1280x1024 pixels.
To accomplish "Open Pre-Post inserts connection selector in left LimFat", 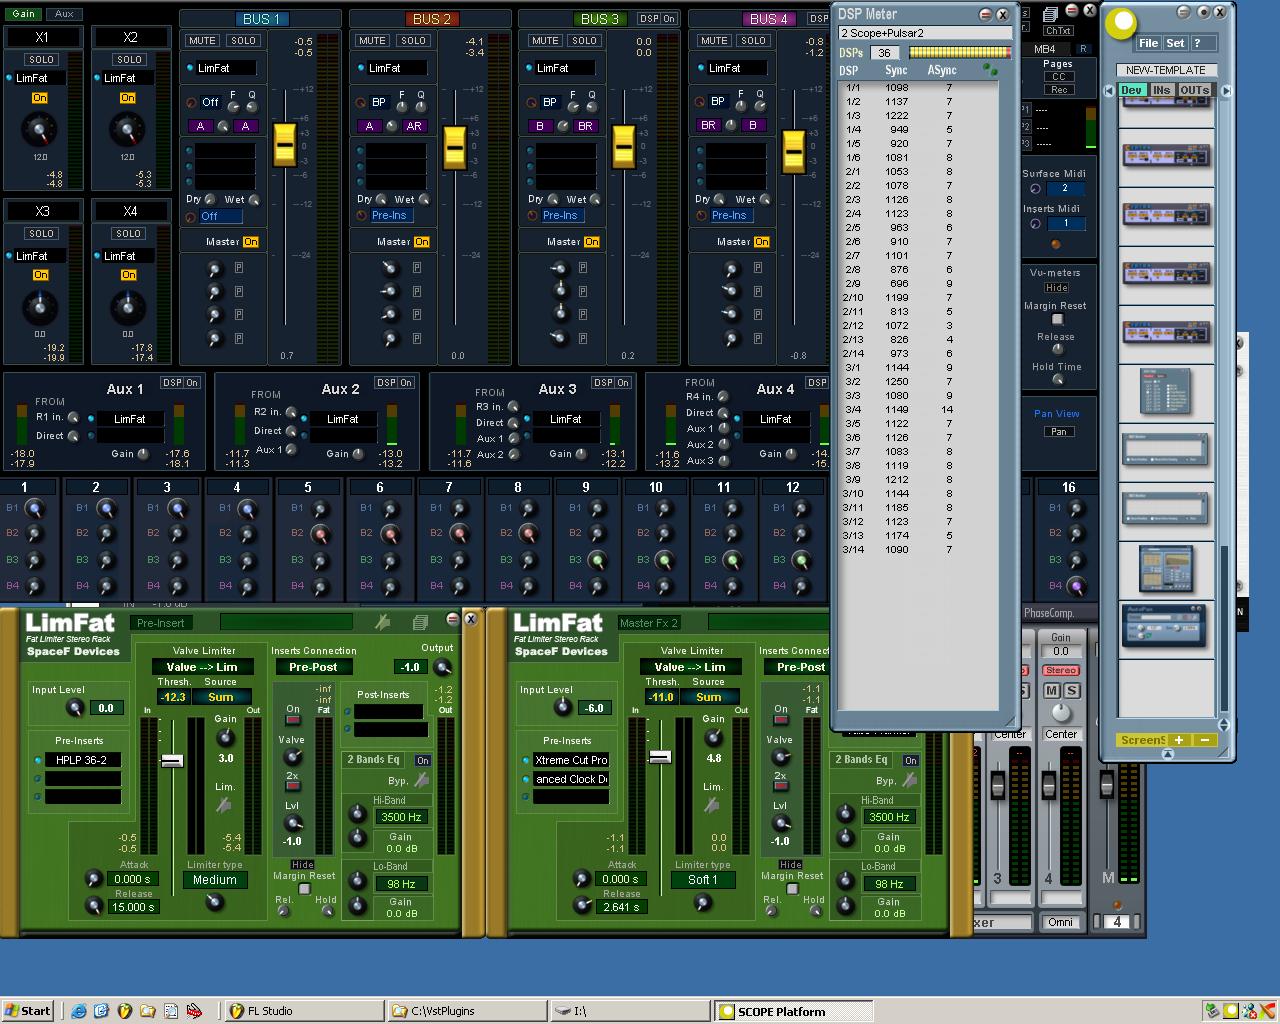I will [313, 667].
